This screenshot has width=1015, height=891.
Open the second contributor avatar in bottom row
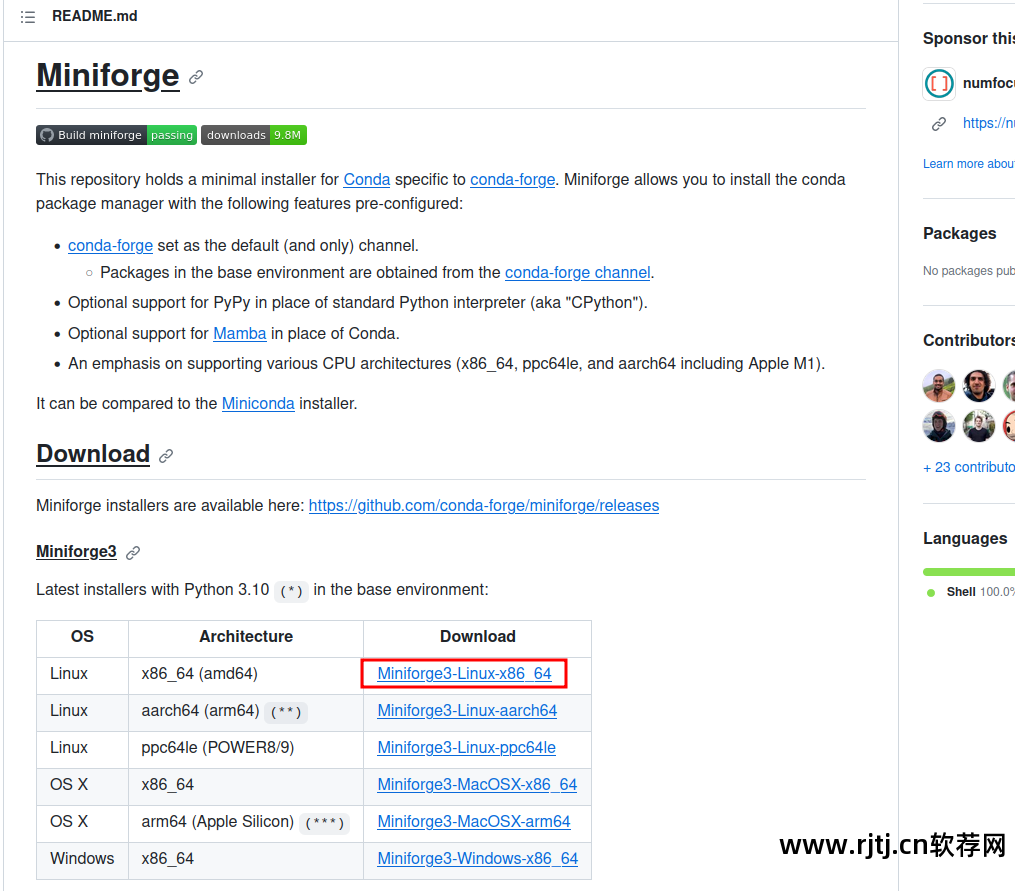click(x=979, y=426)
